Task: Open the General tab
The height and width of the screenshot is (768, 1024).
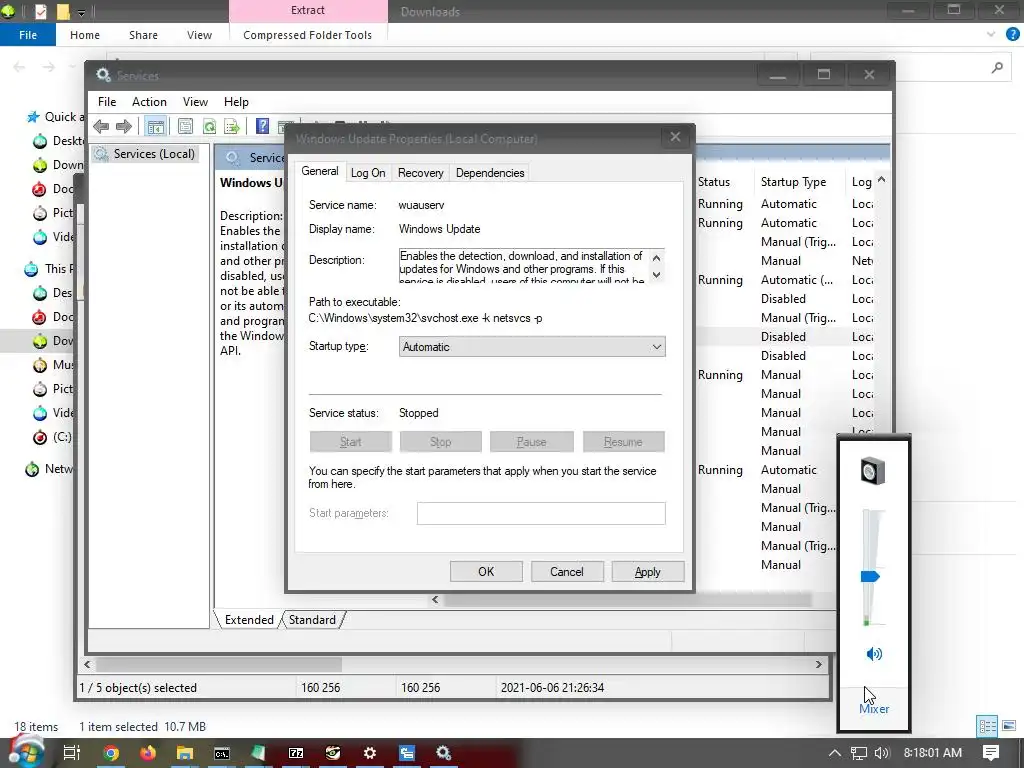Action: (319, 171)
